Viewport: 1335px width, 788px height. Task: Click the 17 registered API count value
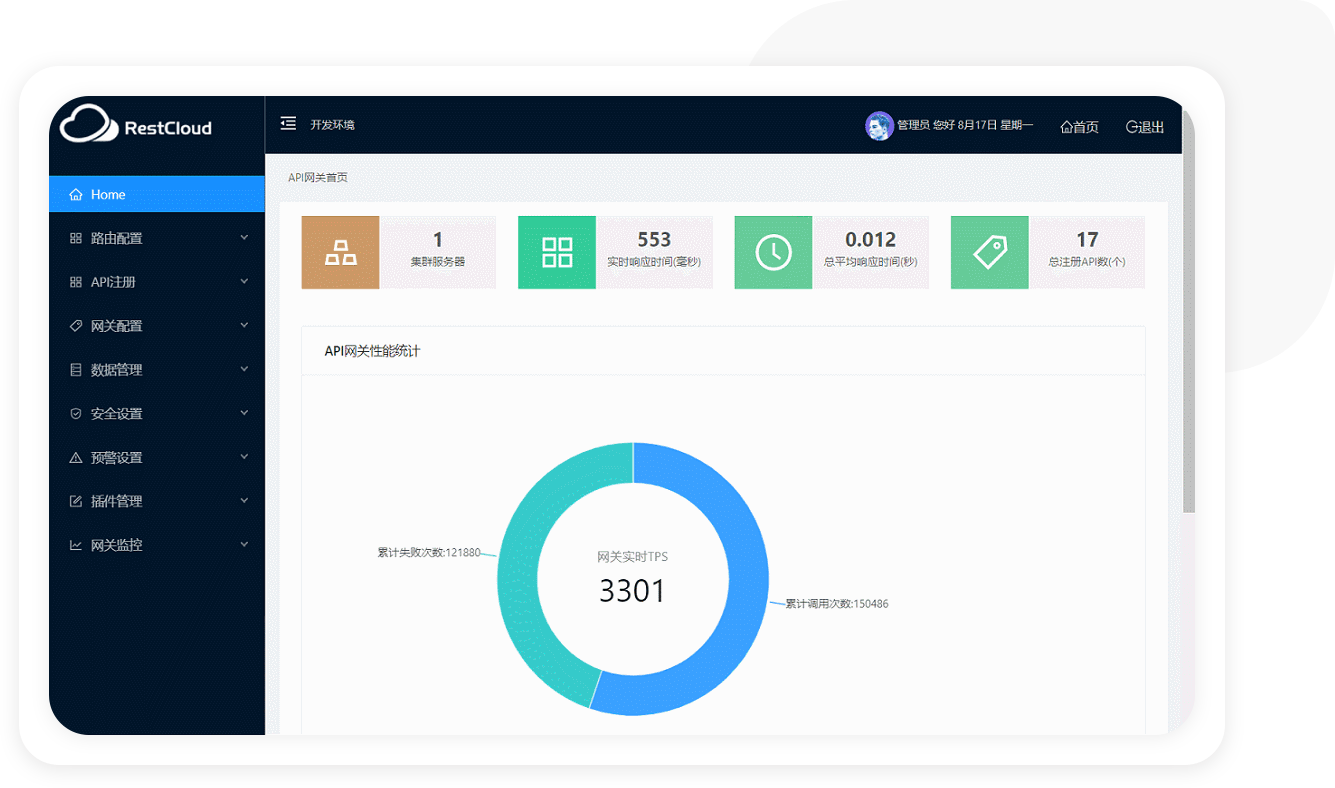tap(1087, 240)
